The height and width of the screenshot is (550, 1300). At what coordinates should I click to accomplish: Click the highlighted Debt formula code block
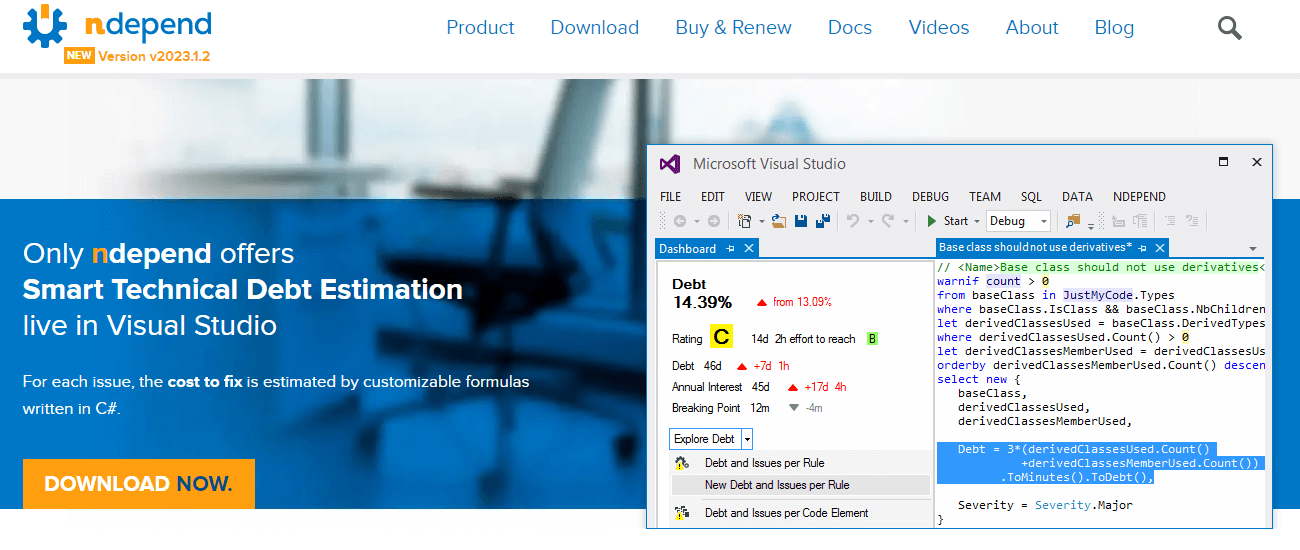[x=1101, y=463]
